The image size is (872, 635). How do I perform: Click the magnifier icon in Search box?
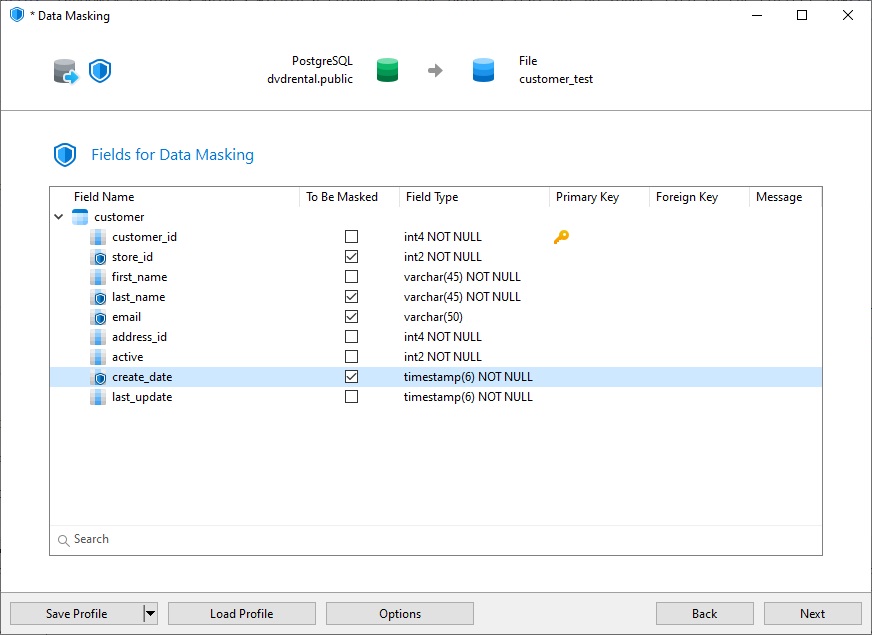(63, 540)
